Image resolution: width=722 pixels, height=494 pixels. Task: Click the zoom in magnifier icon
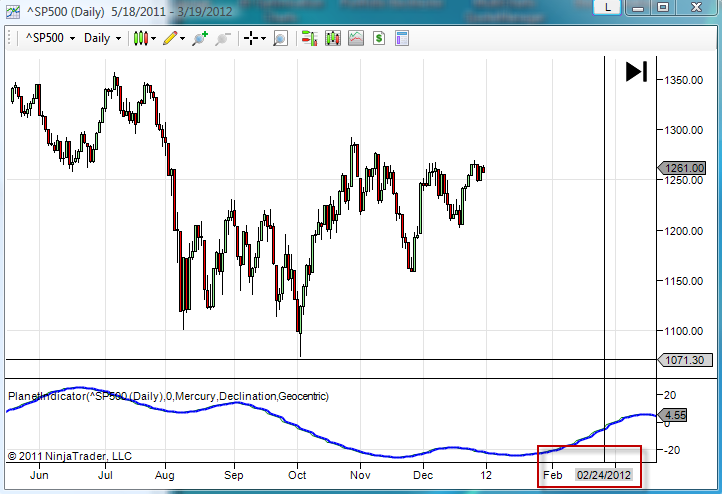tap(200, 38)
